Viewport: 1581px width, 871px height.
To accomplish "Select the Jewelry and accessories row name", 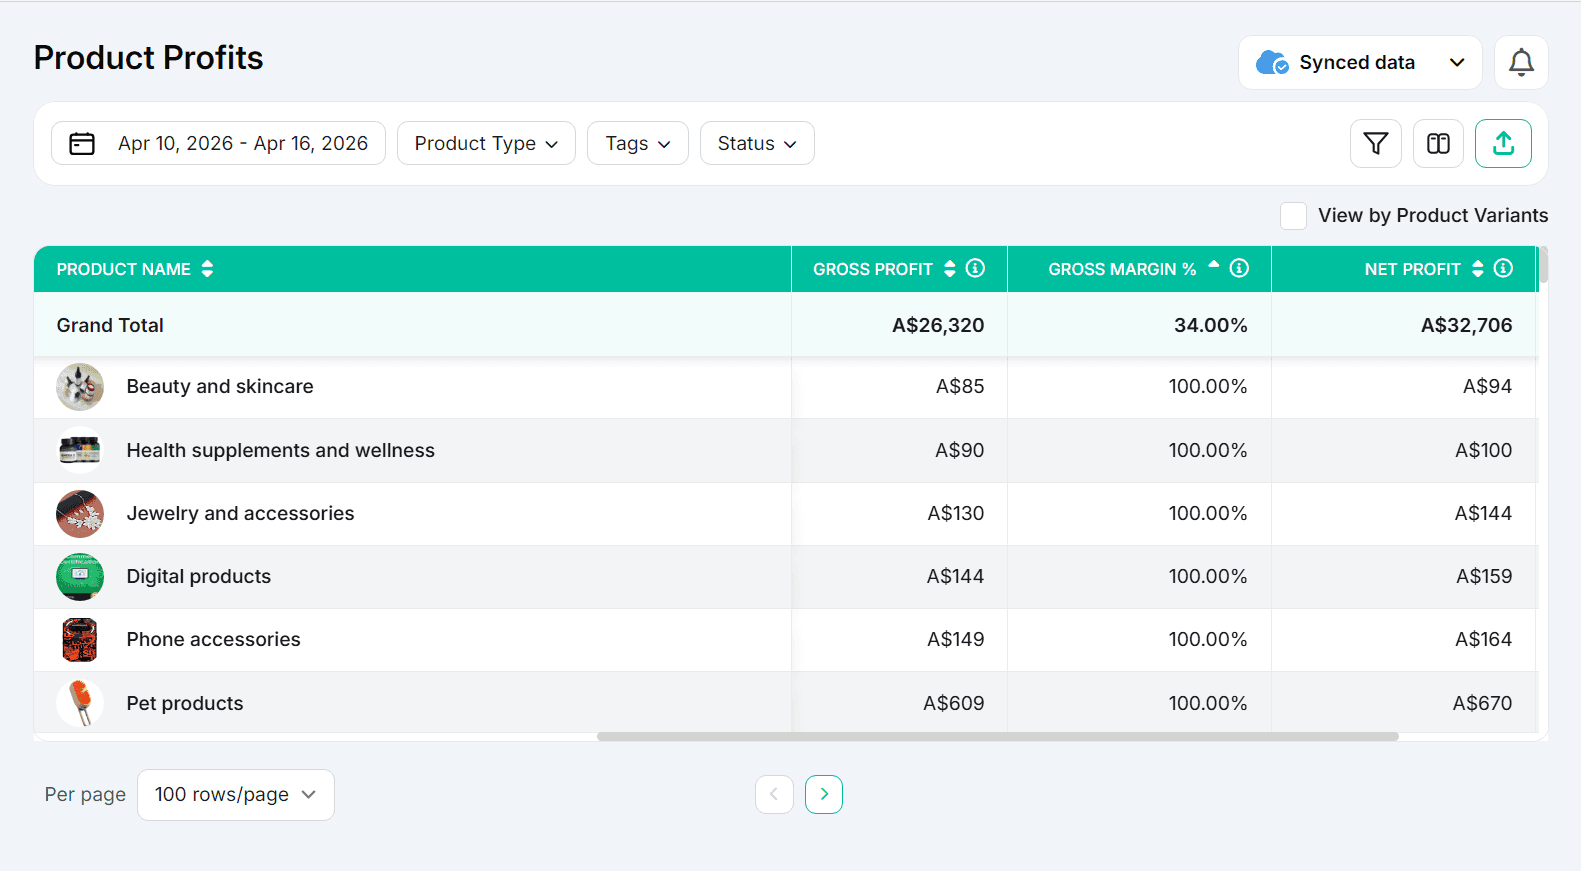I will [241, 514].
